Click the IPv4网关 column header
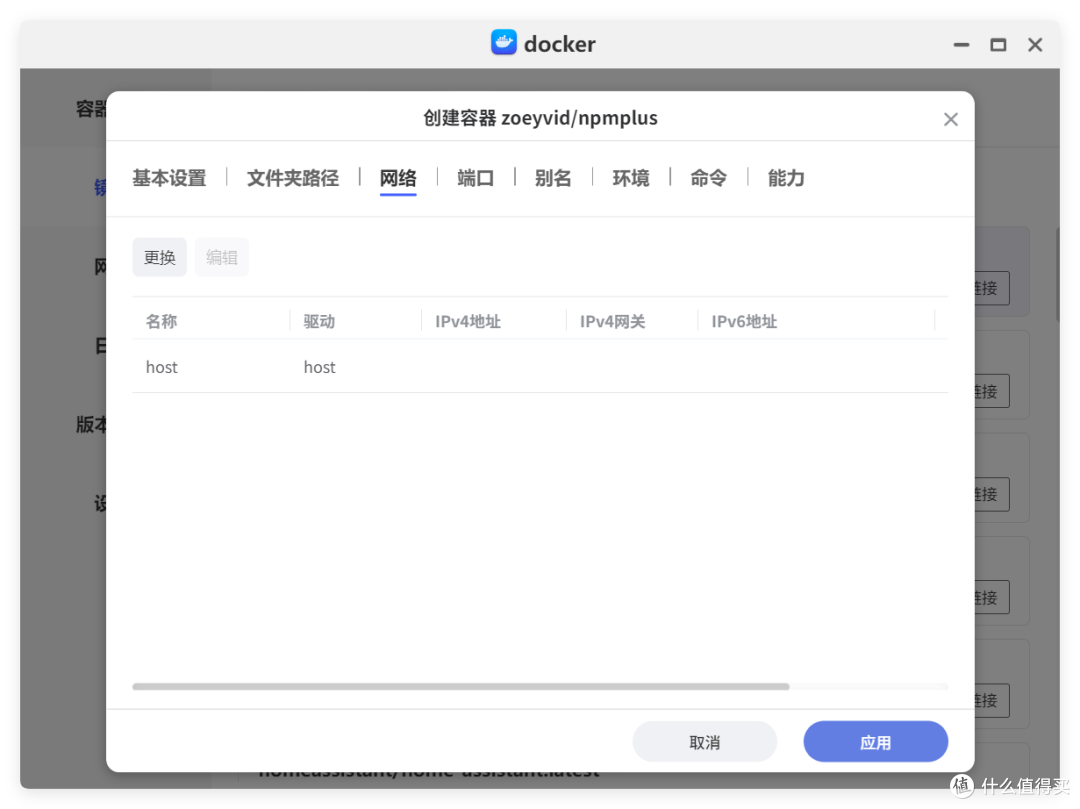The height and width of the screenshot is (809, 1080). click(612, 322)
